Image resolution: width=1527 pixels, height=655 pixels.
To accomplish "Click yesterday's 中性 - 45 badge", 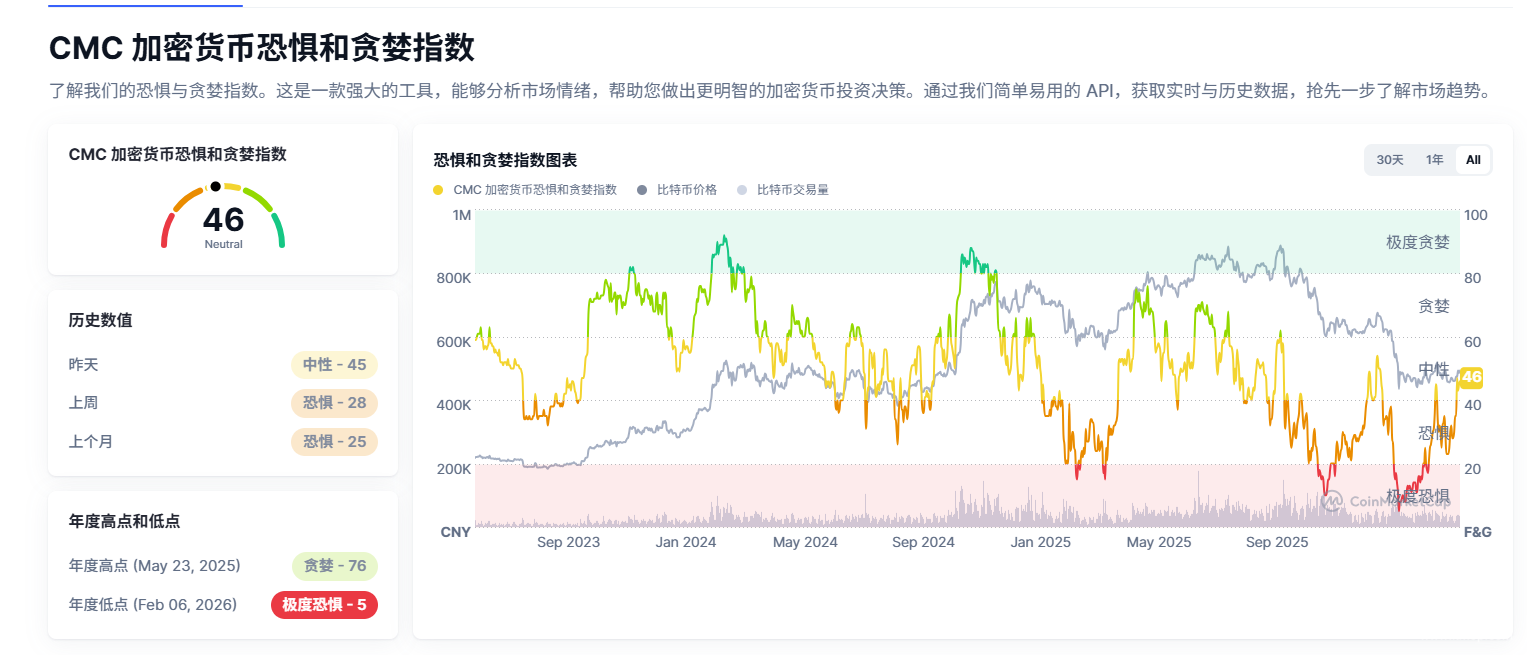I will 334,365.
